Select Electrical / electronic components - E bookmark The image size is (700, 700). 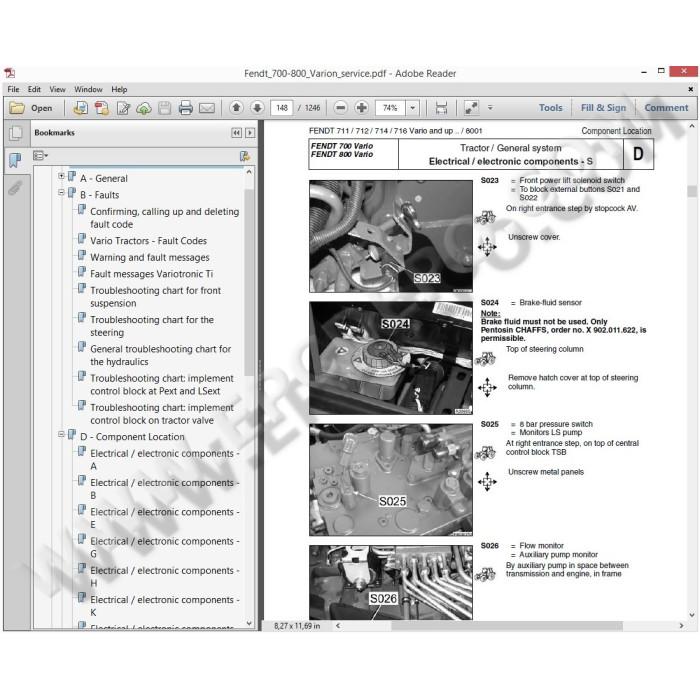[x=165, y=518]
